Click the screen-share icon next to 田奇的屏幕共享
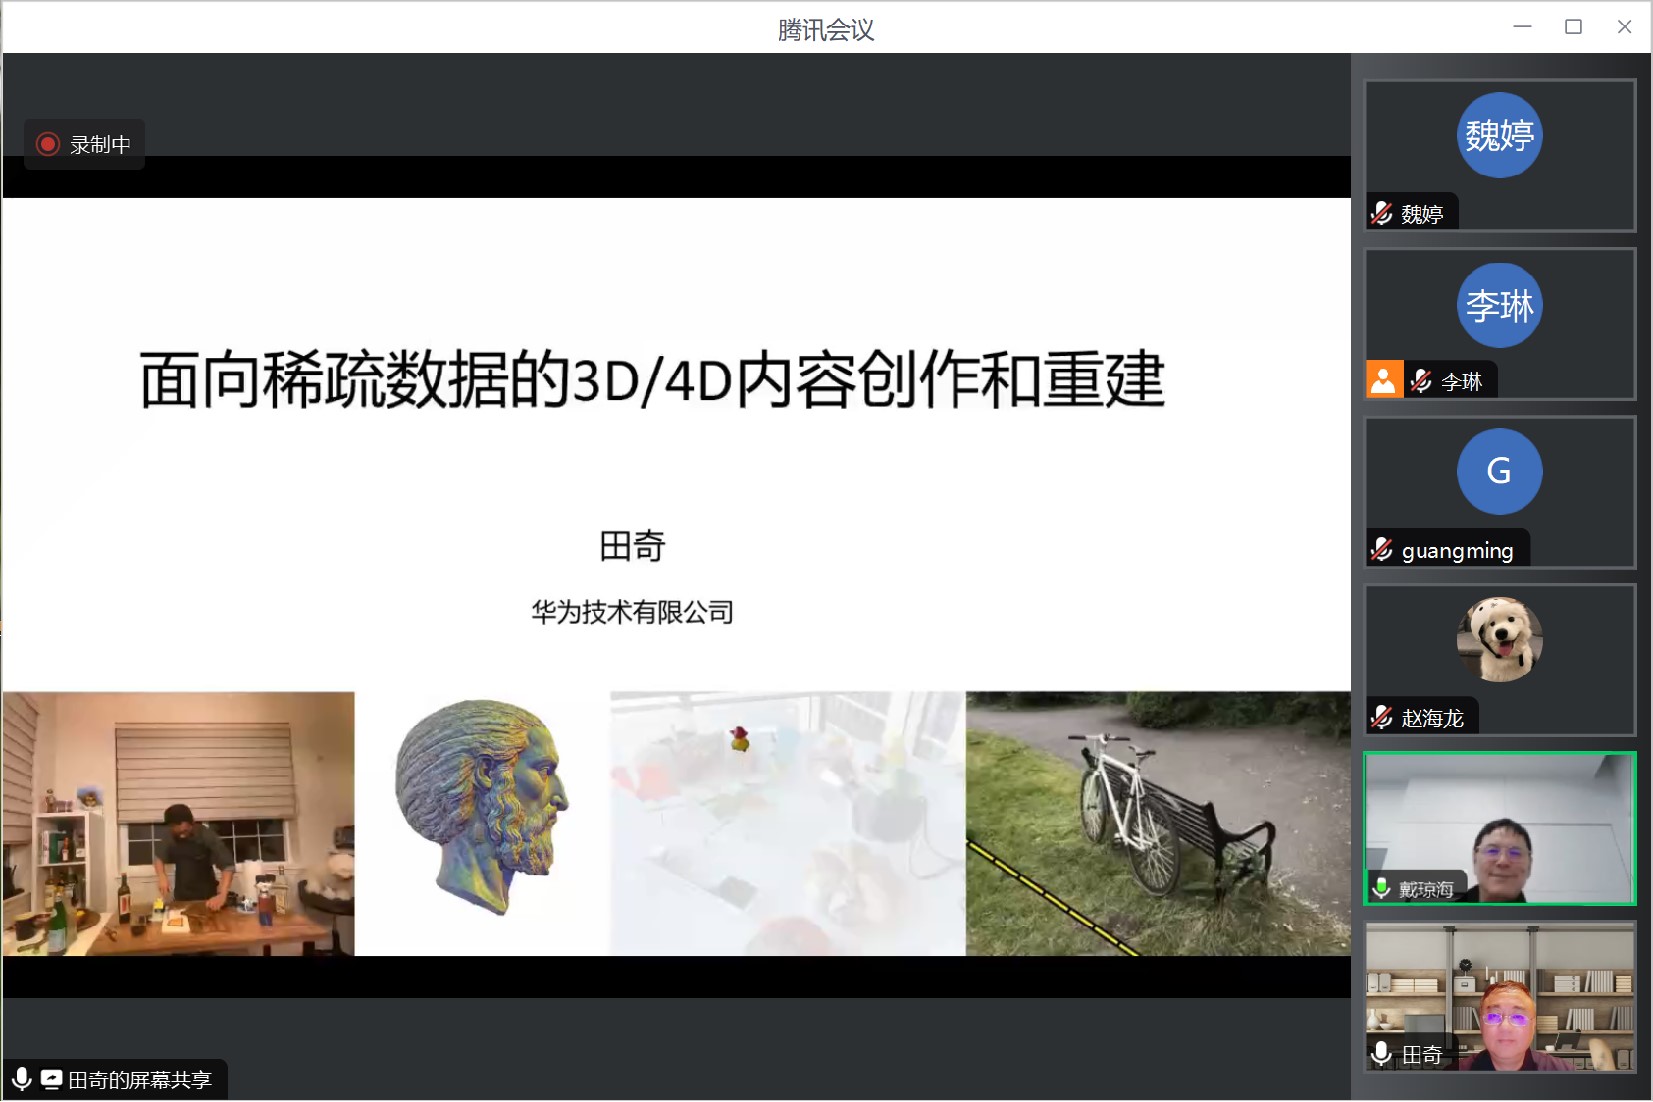This screenshot has height=1102, width=1653. (x=51, y=1079)
